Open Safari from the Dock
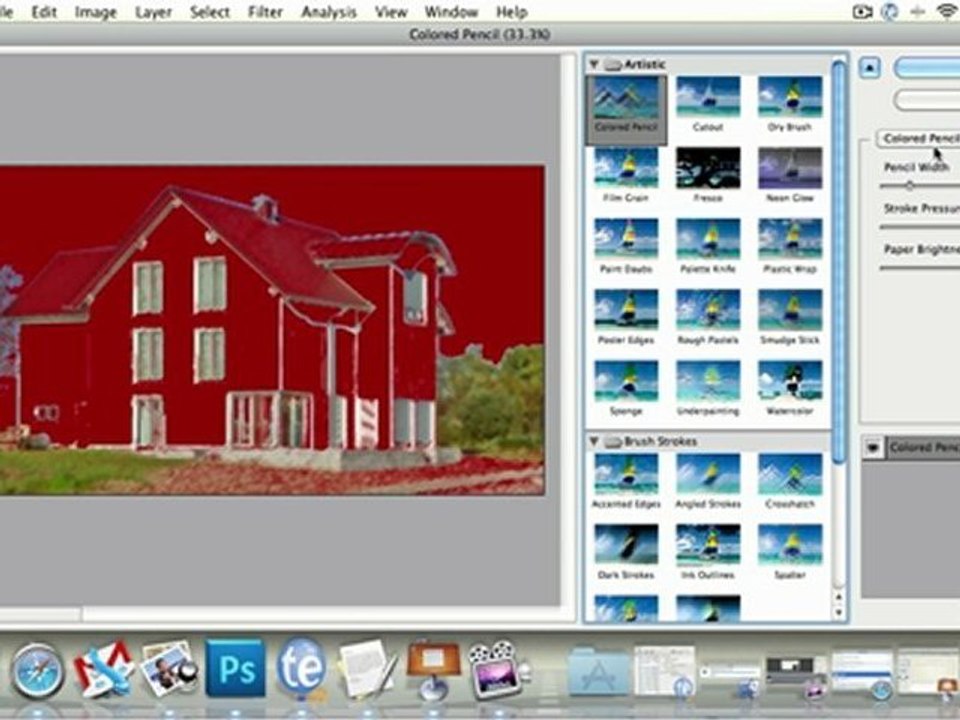Viewport: 960px width, 720px height. [37, 670]
